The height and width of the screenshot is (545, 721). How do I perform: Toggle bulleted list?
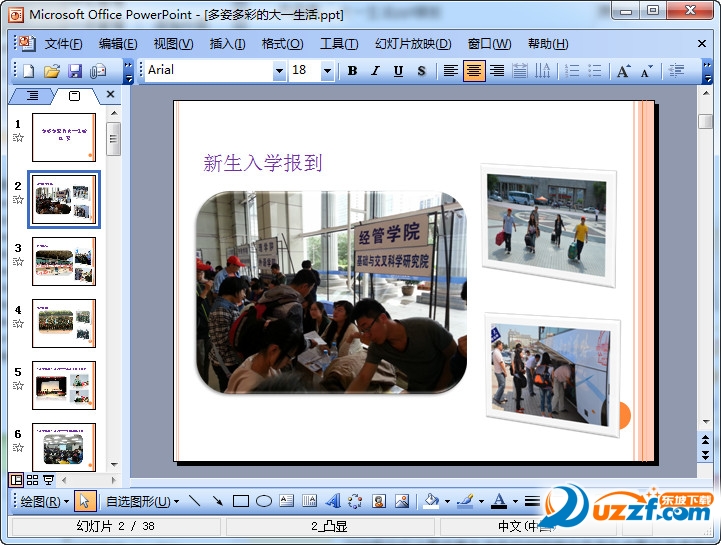(x=595, y=71)
